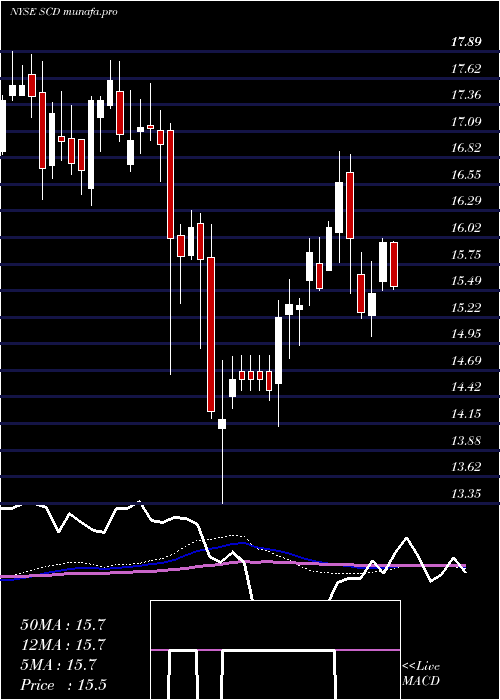The width and height of the screenshot is (500, 700).
Task: Click the 15.75 price axis label
Action: [466, 254]
